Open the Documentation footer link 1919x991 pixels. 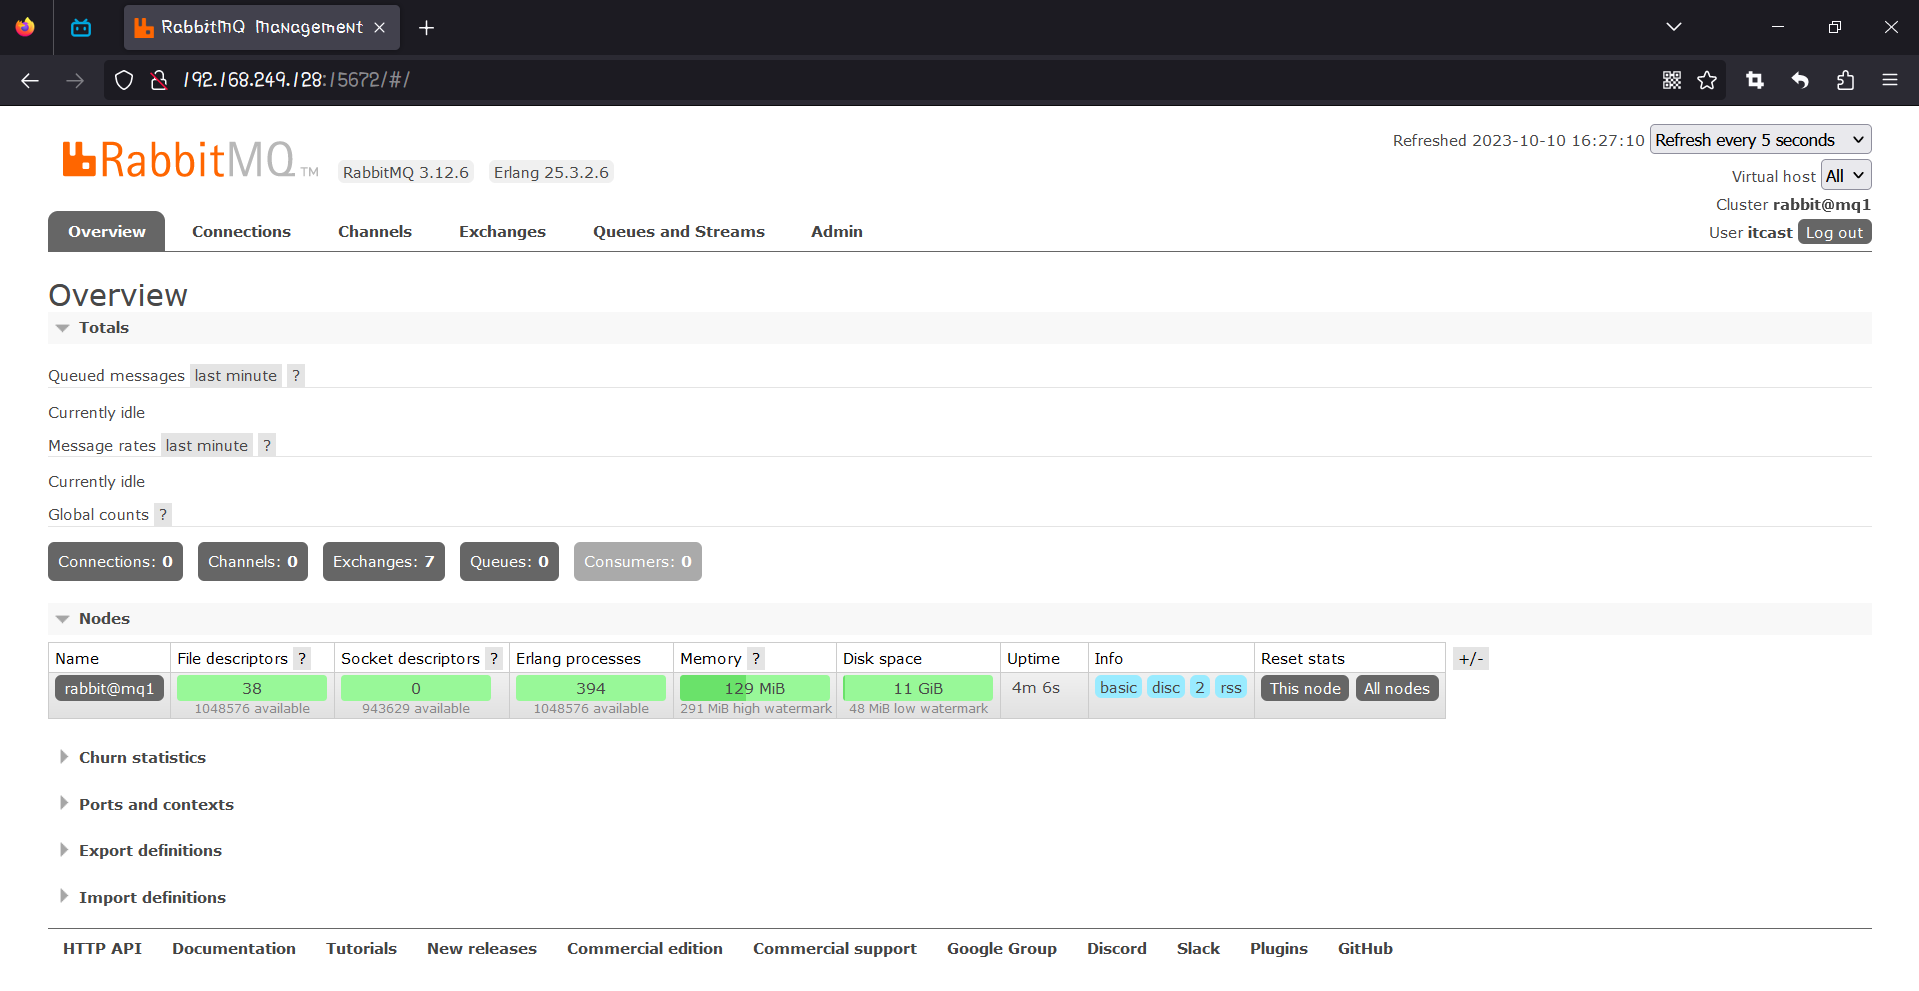pyautogui.click(x=234, y=949)
